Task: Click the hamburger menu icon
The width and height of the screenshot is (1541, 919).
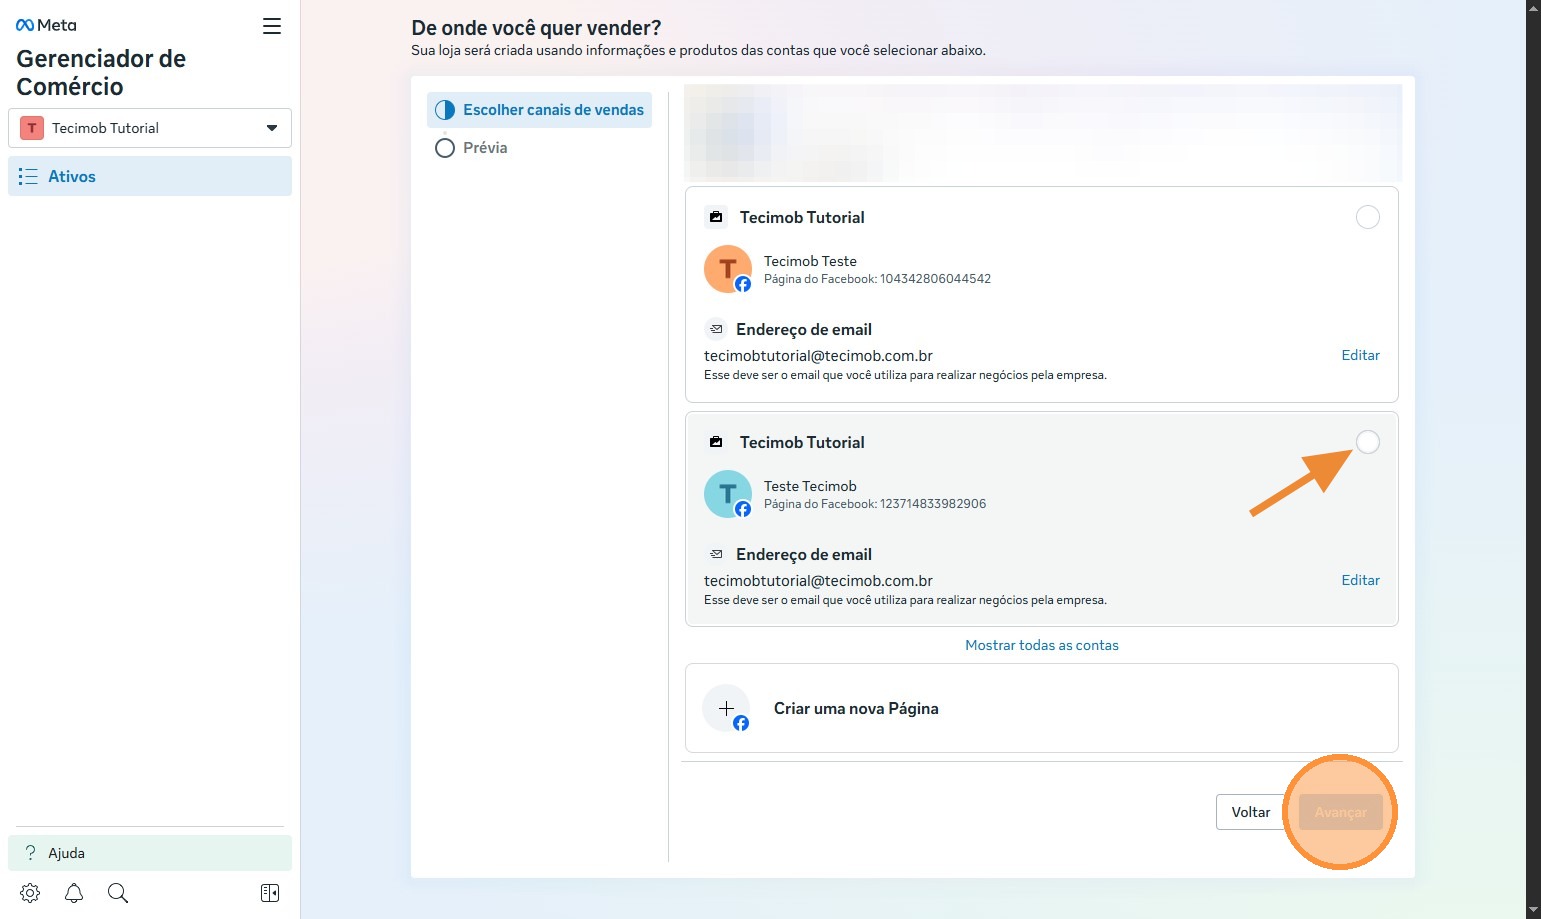Action: click(272, 26)
